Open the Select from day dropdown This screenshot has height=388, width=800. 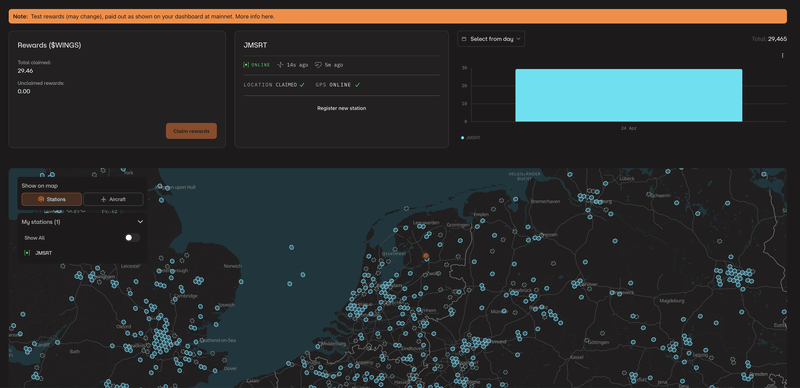(491, 39)
